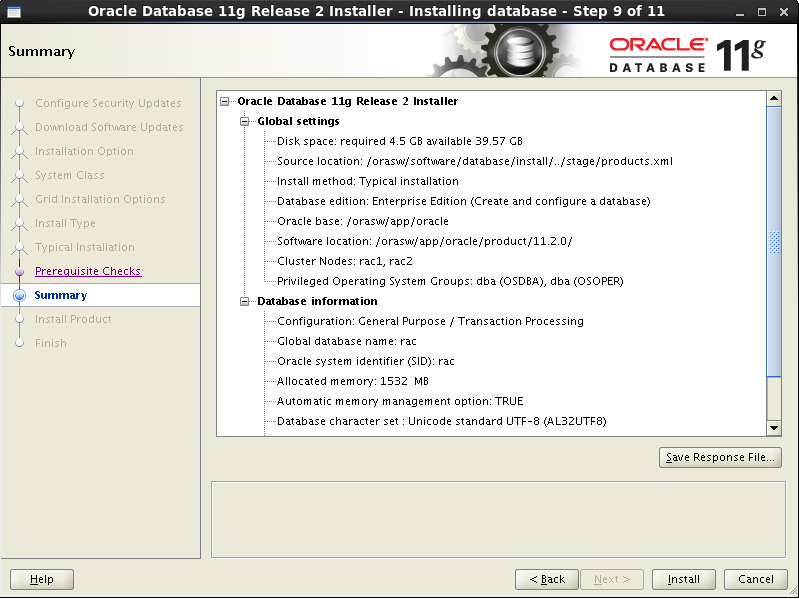Screen dimensions: 799x599
Task: Select the Installation Option step
Action: click(x=84, y=151)
